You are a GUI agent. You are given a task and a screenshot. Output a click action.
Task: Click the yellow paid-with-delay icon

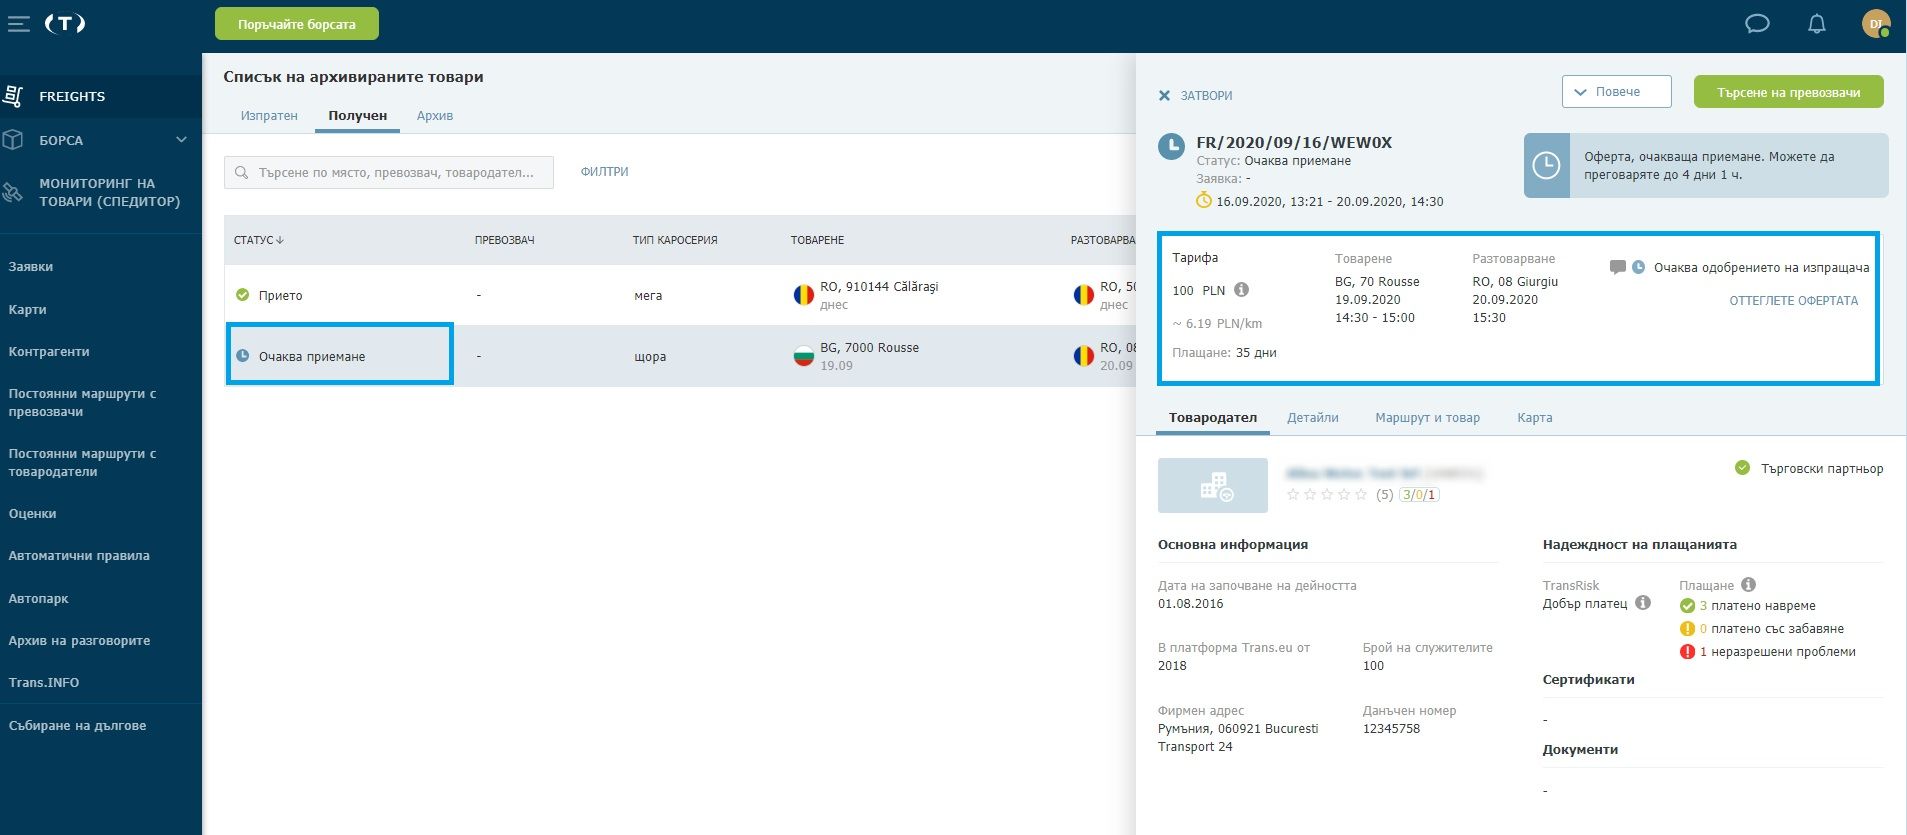click(x=1687, y=629)
